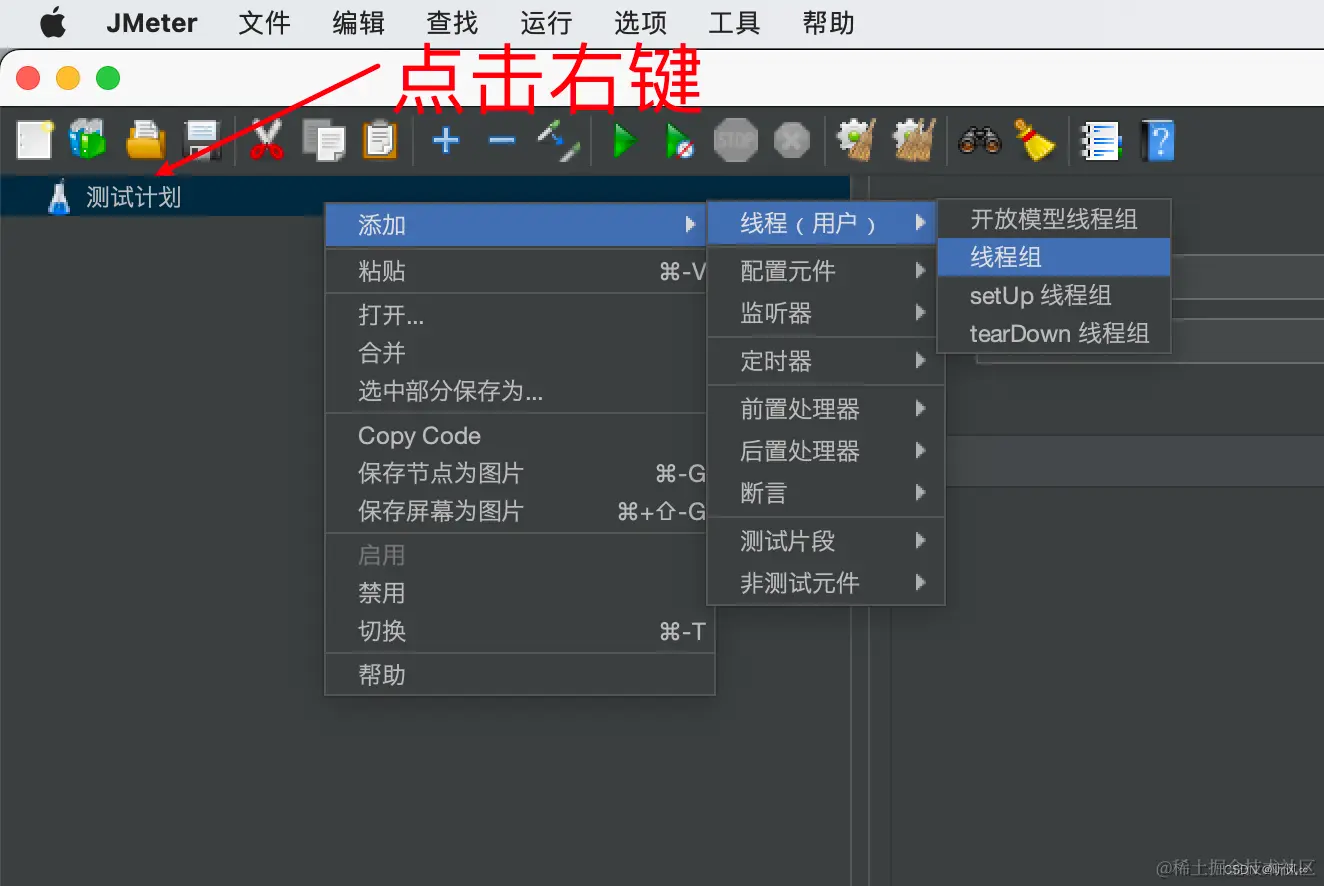Expand the 监听器 submenu
This screenshot has height=886, width=1324.
tap(826, 313)
